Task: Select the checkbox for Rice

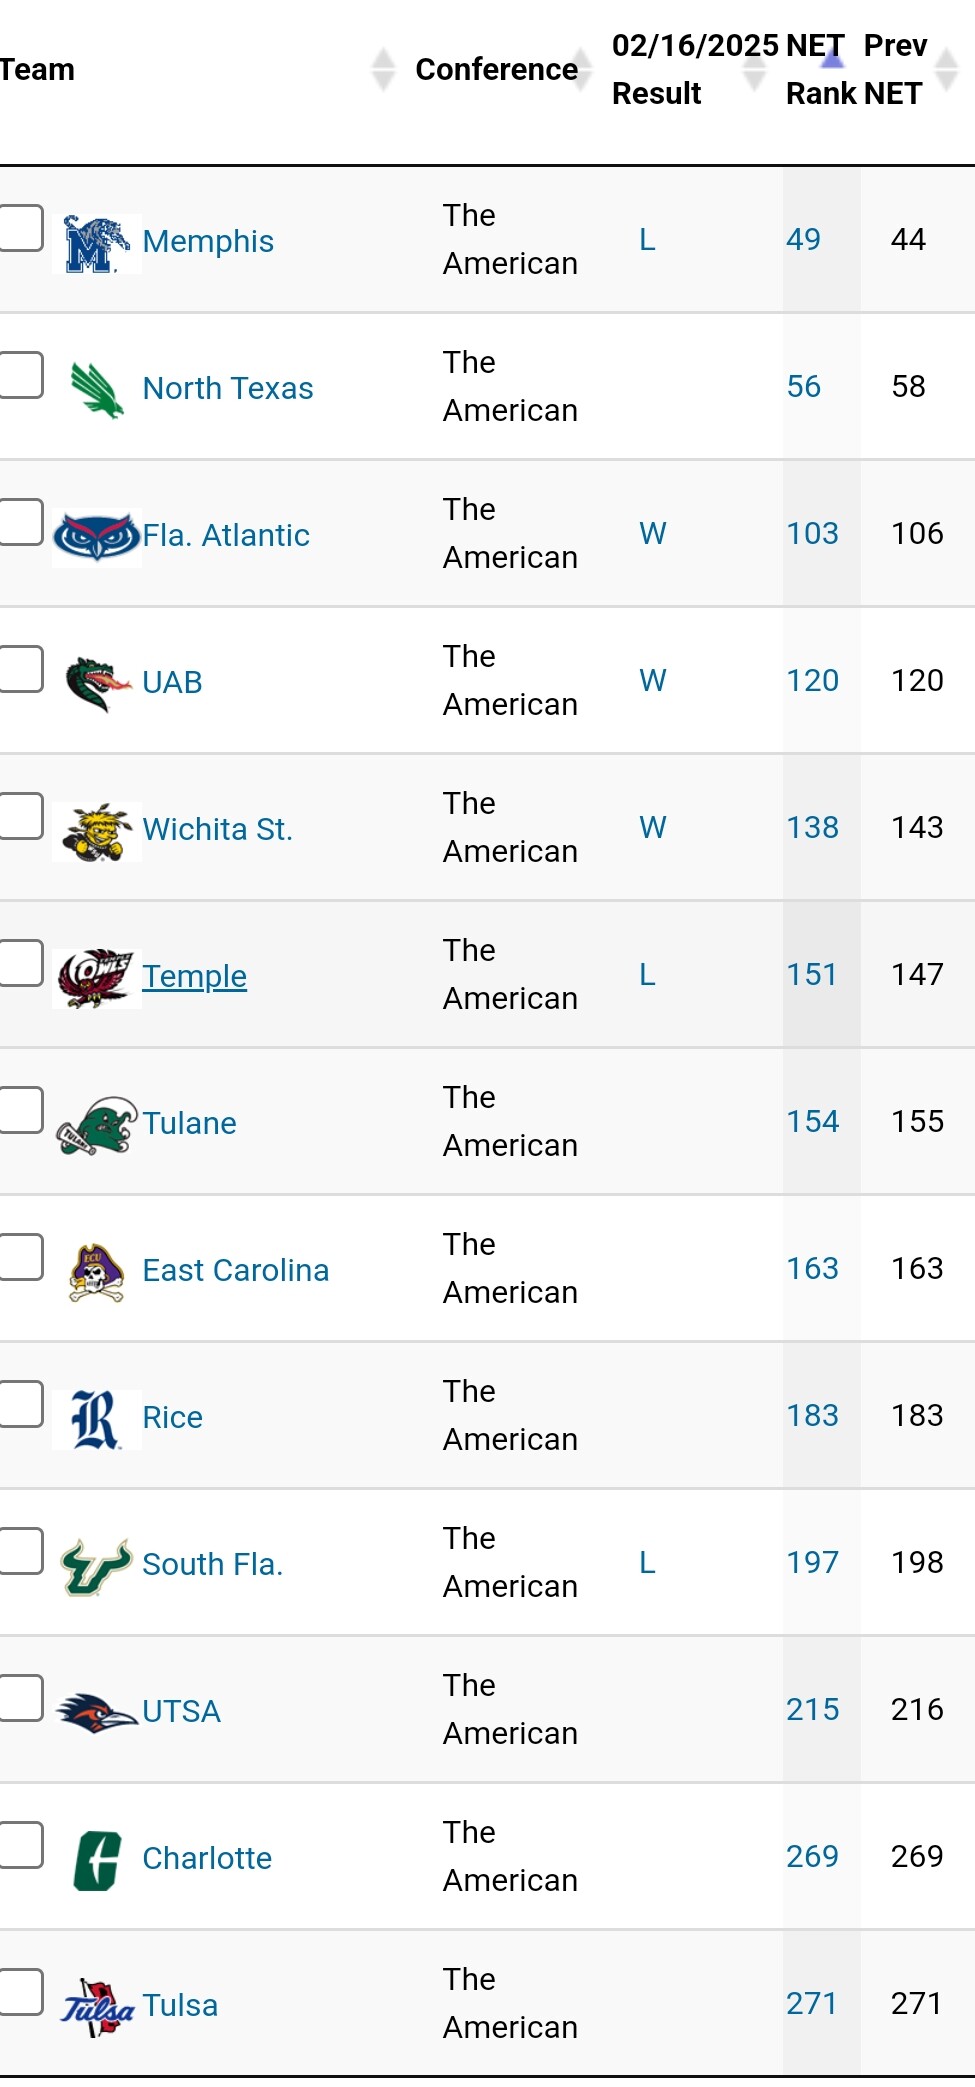Action: pyautogui.click(x=20, y=1404)
